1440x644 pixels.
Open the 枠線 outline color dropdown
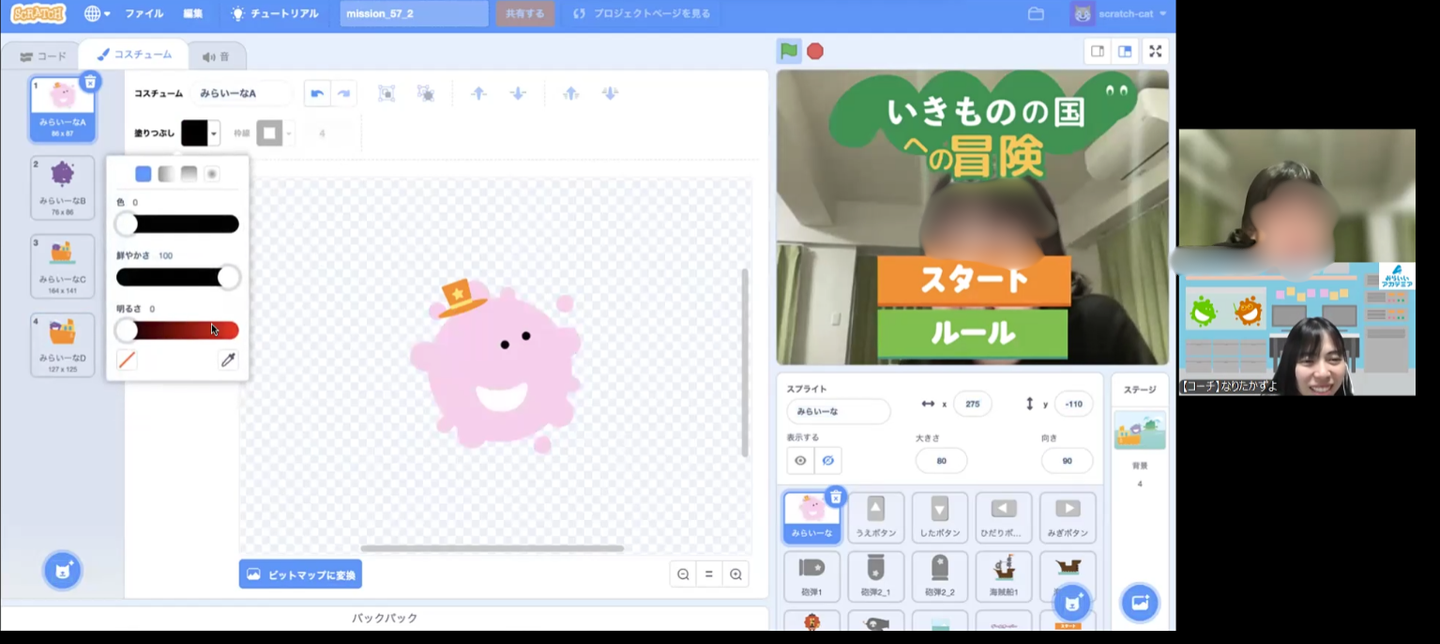coord(275,133)
